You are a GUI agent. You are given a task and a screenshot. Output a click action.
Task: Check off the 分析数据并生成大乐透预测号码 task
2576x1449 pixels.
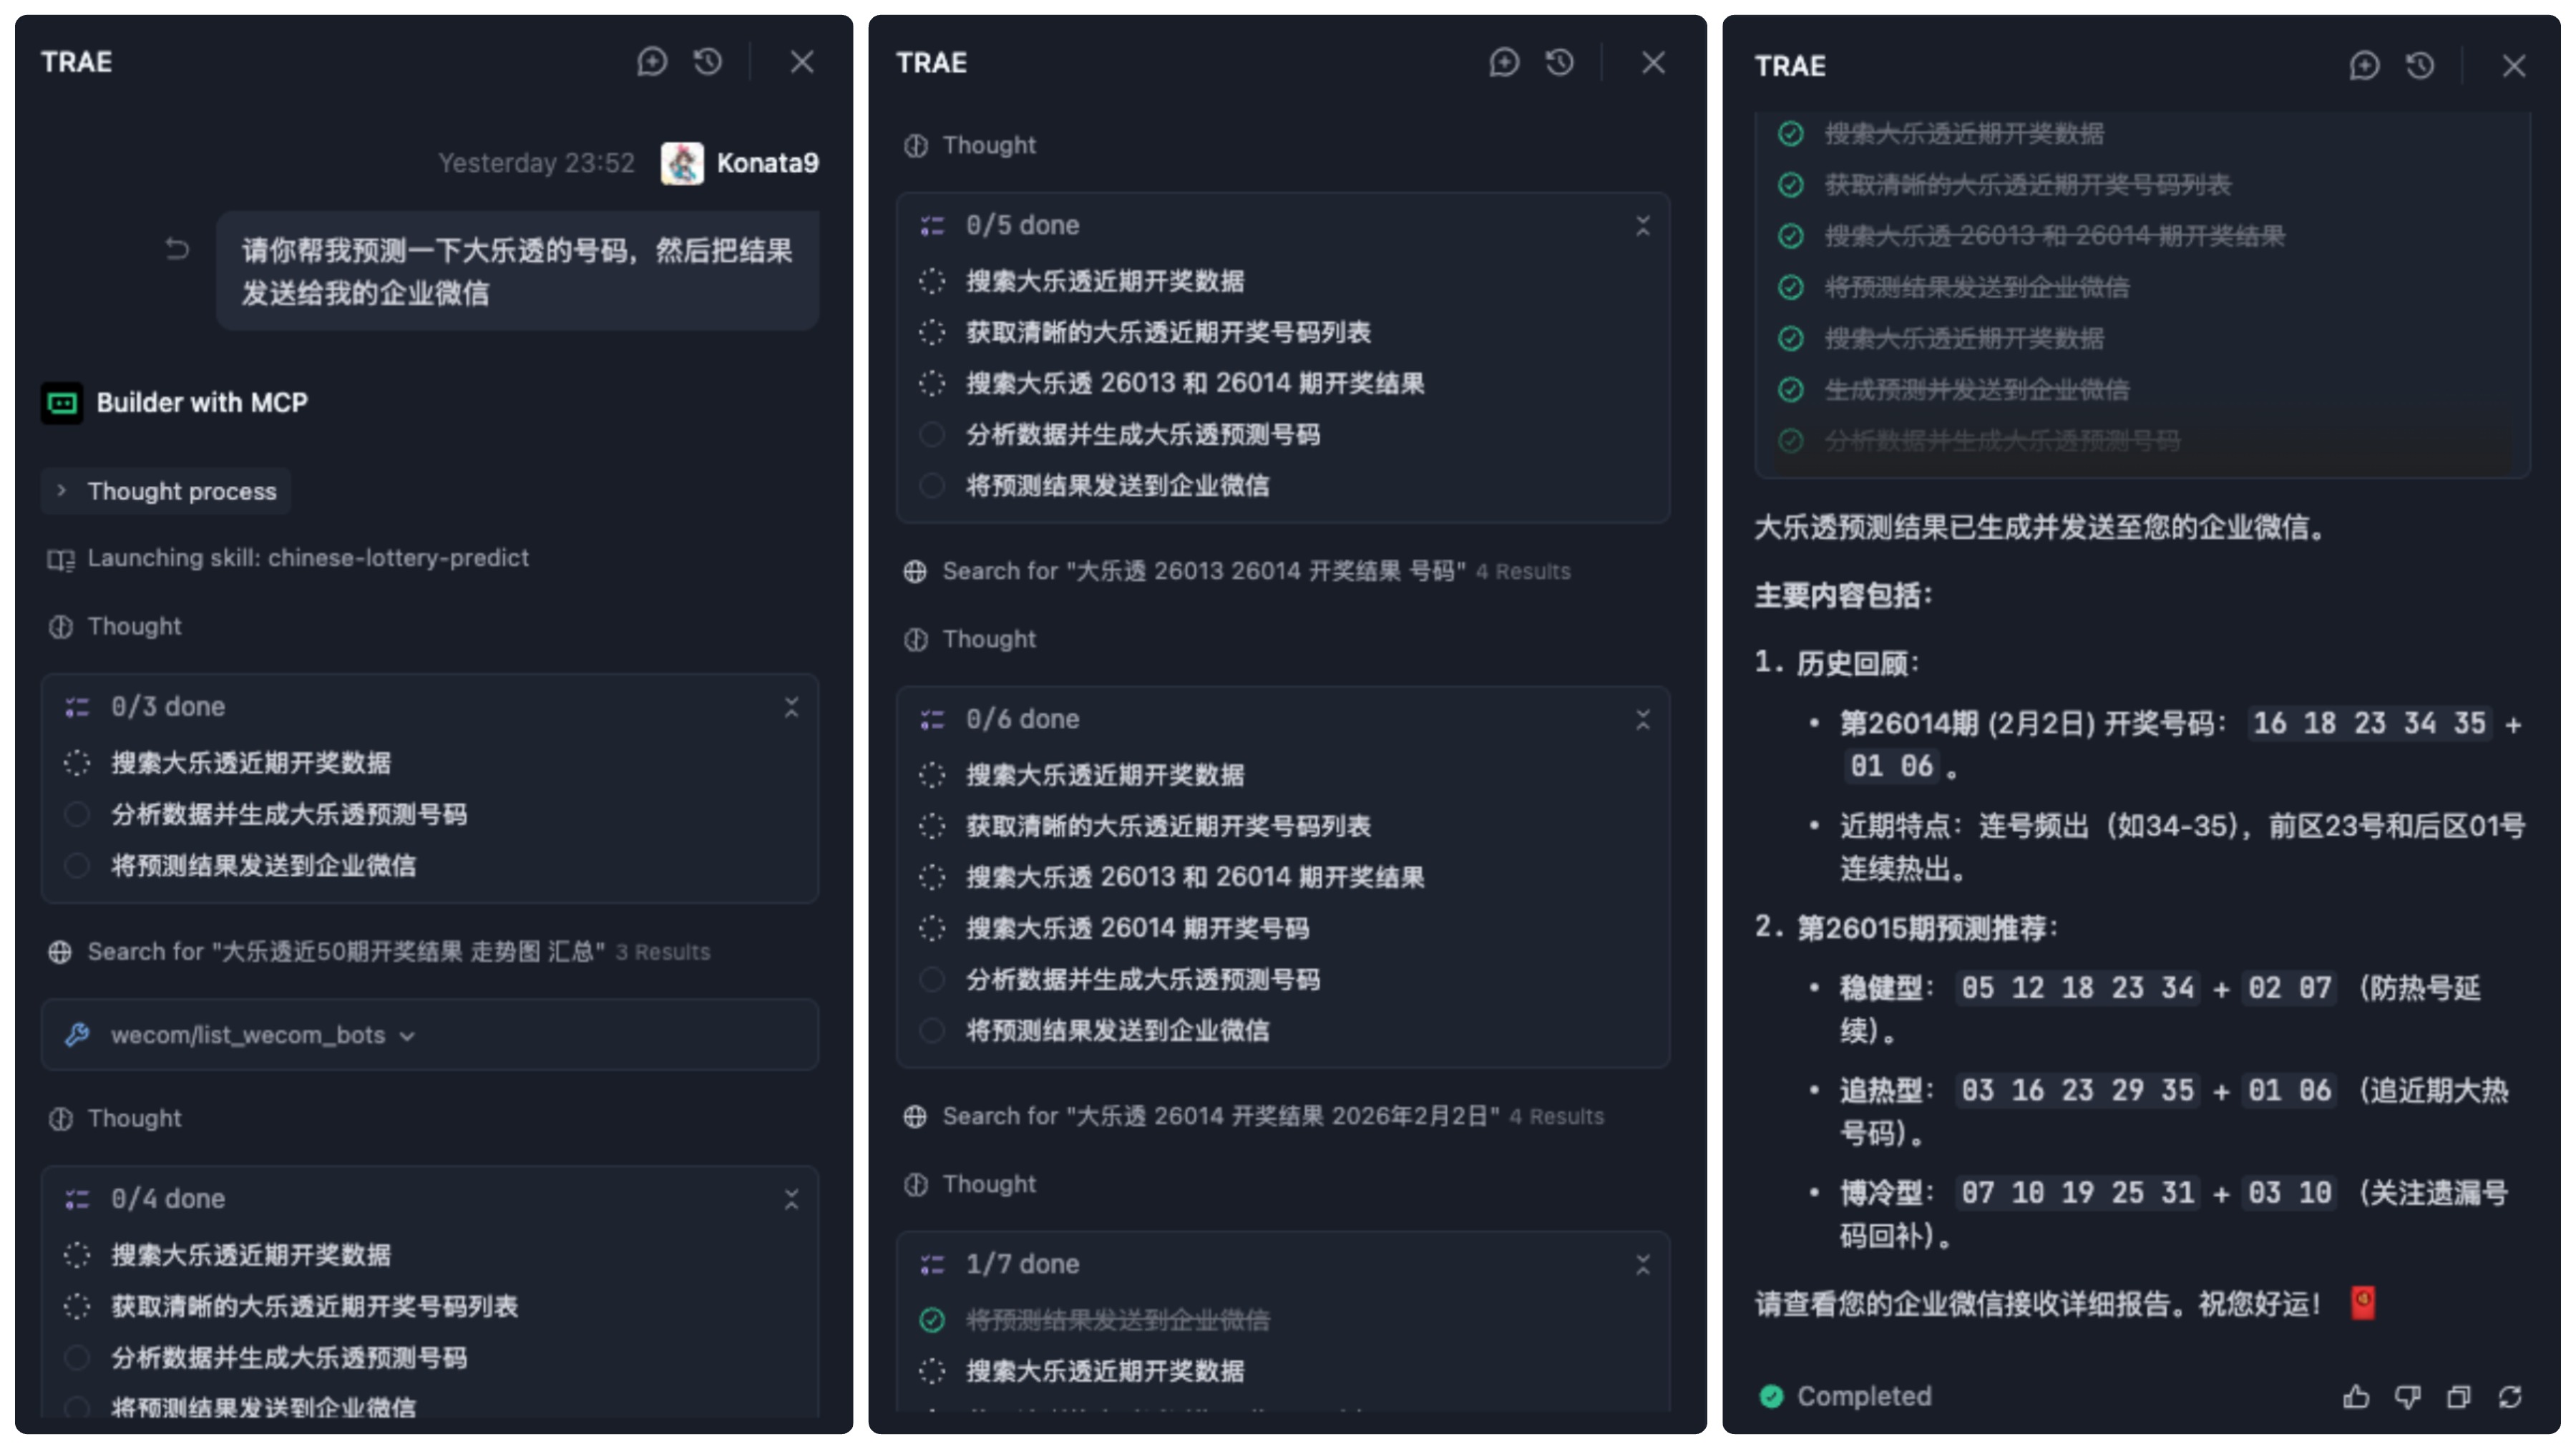(77, 814)
